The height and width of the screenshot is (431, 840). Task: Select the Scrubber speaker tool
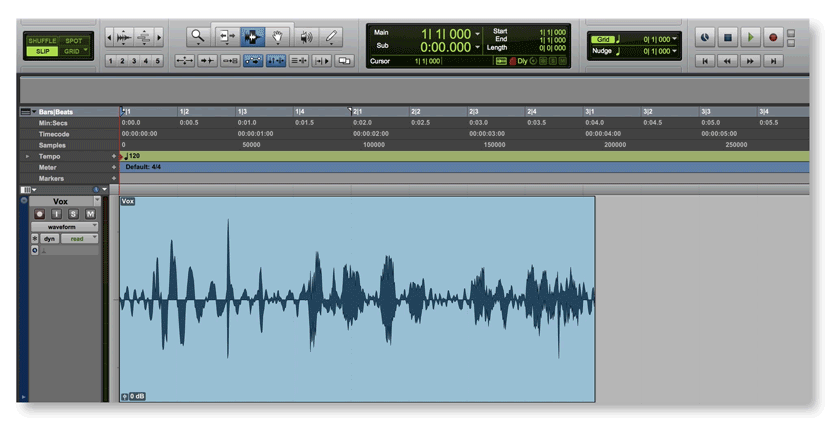[306, 37]
